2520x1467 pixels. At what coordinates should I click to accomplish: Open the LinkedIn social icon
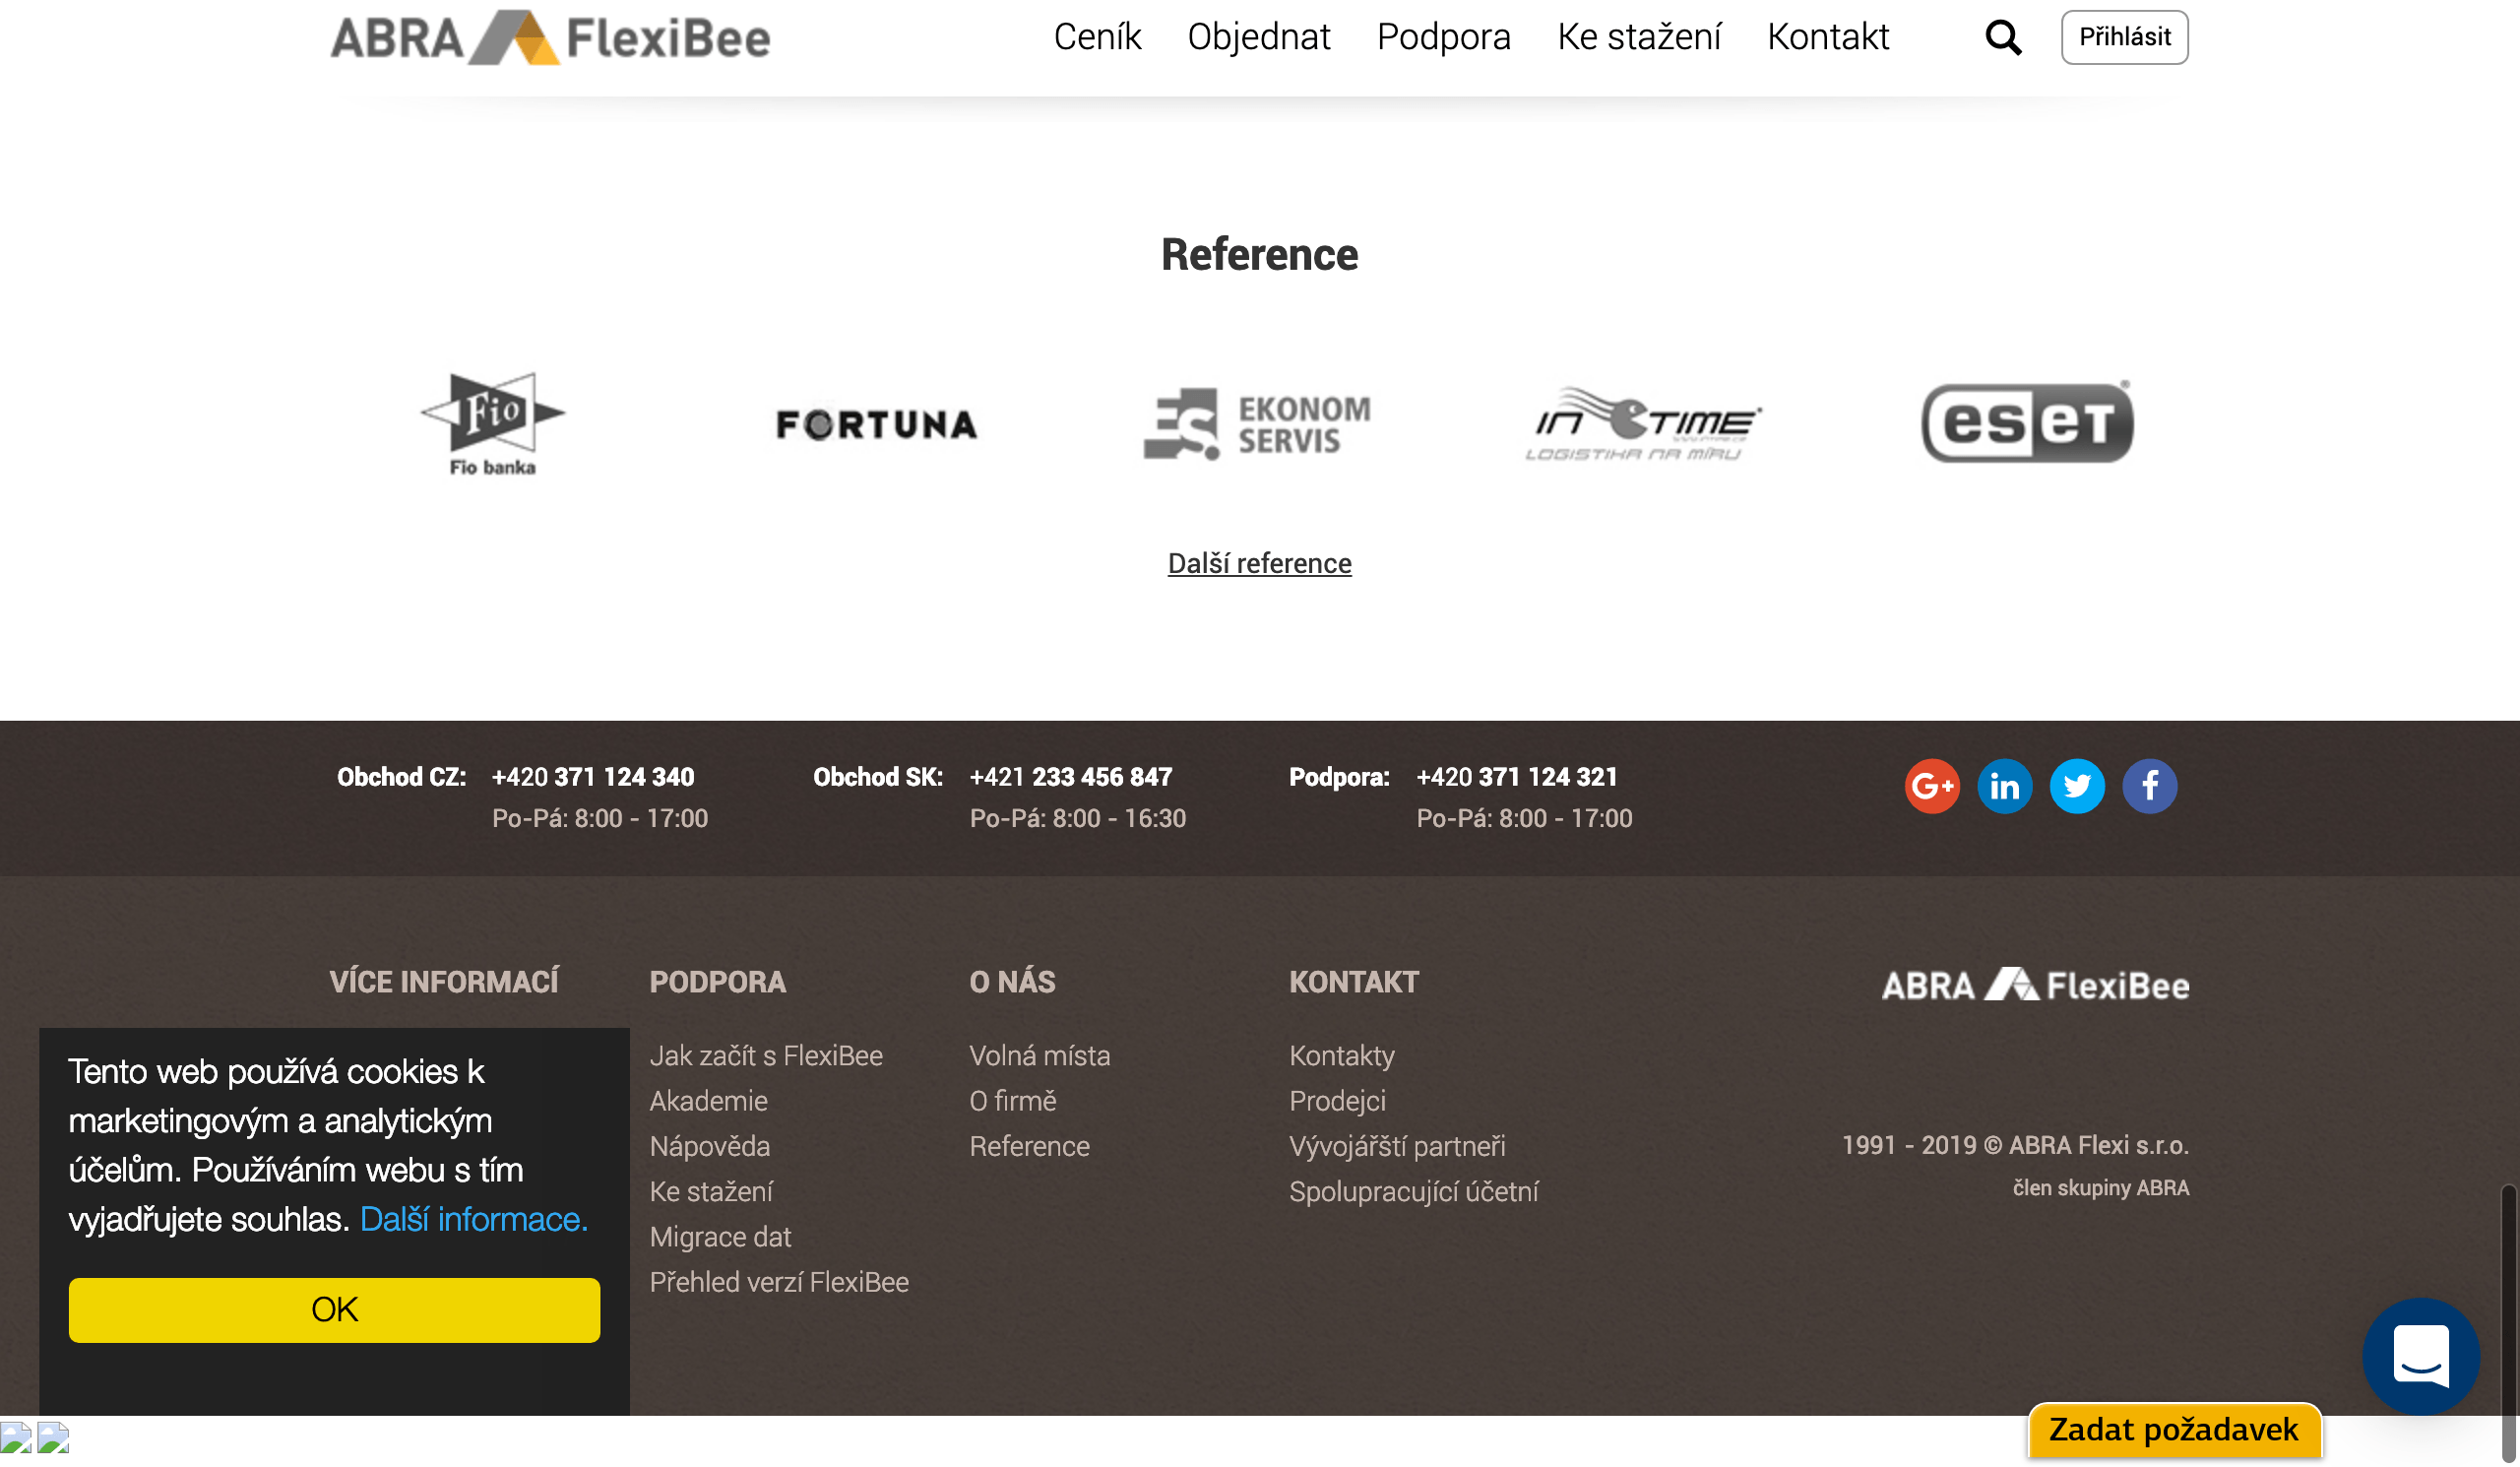pyautogui.click(x=2004, y=786)
